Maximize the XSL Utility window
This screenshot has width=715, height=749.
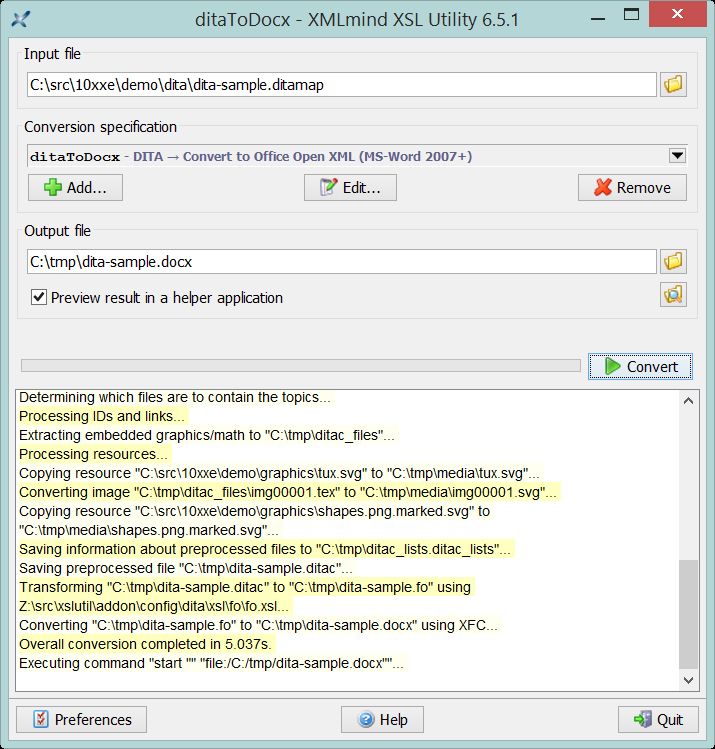pyautogui.click(x=631, y=15)
